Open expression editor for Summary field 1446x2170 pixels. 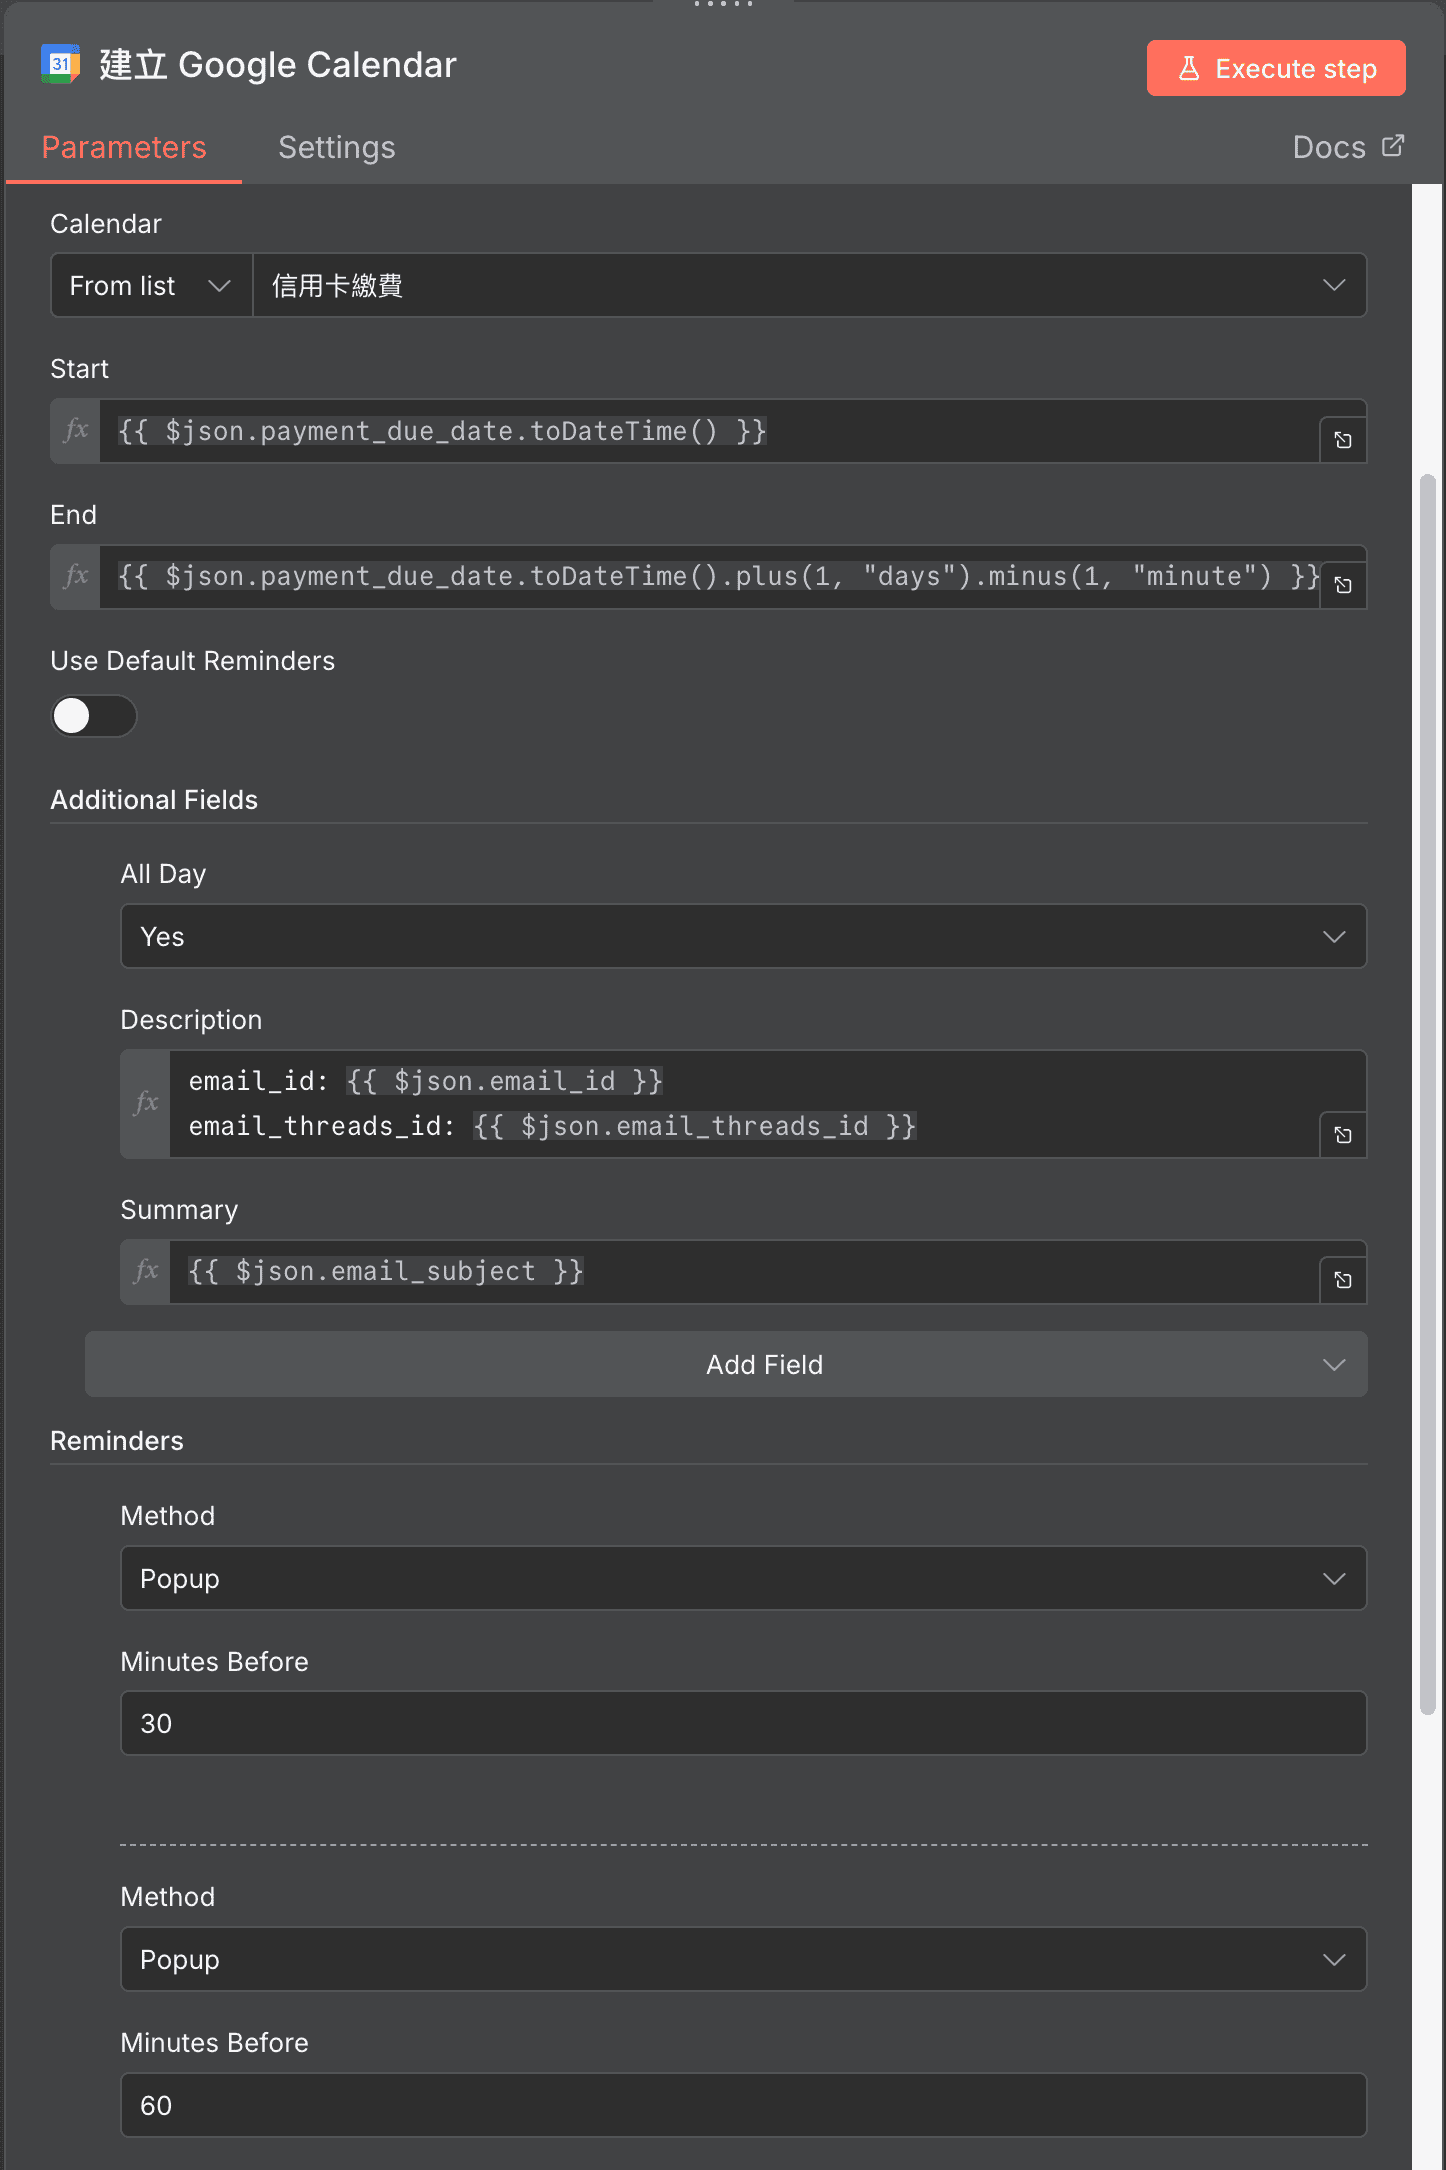pos(1343,1280)
